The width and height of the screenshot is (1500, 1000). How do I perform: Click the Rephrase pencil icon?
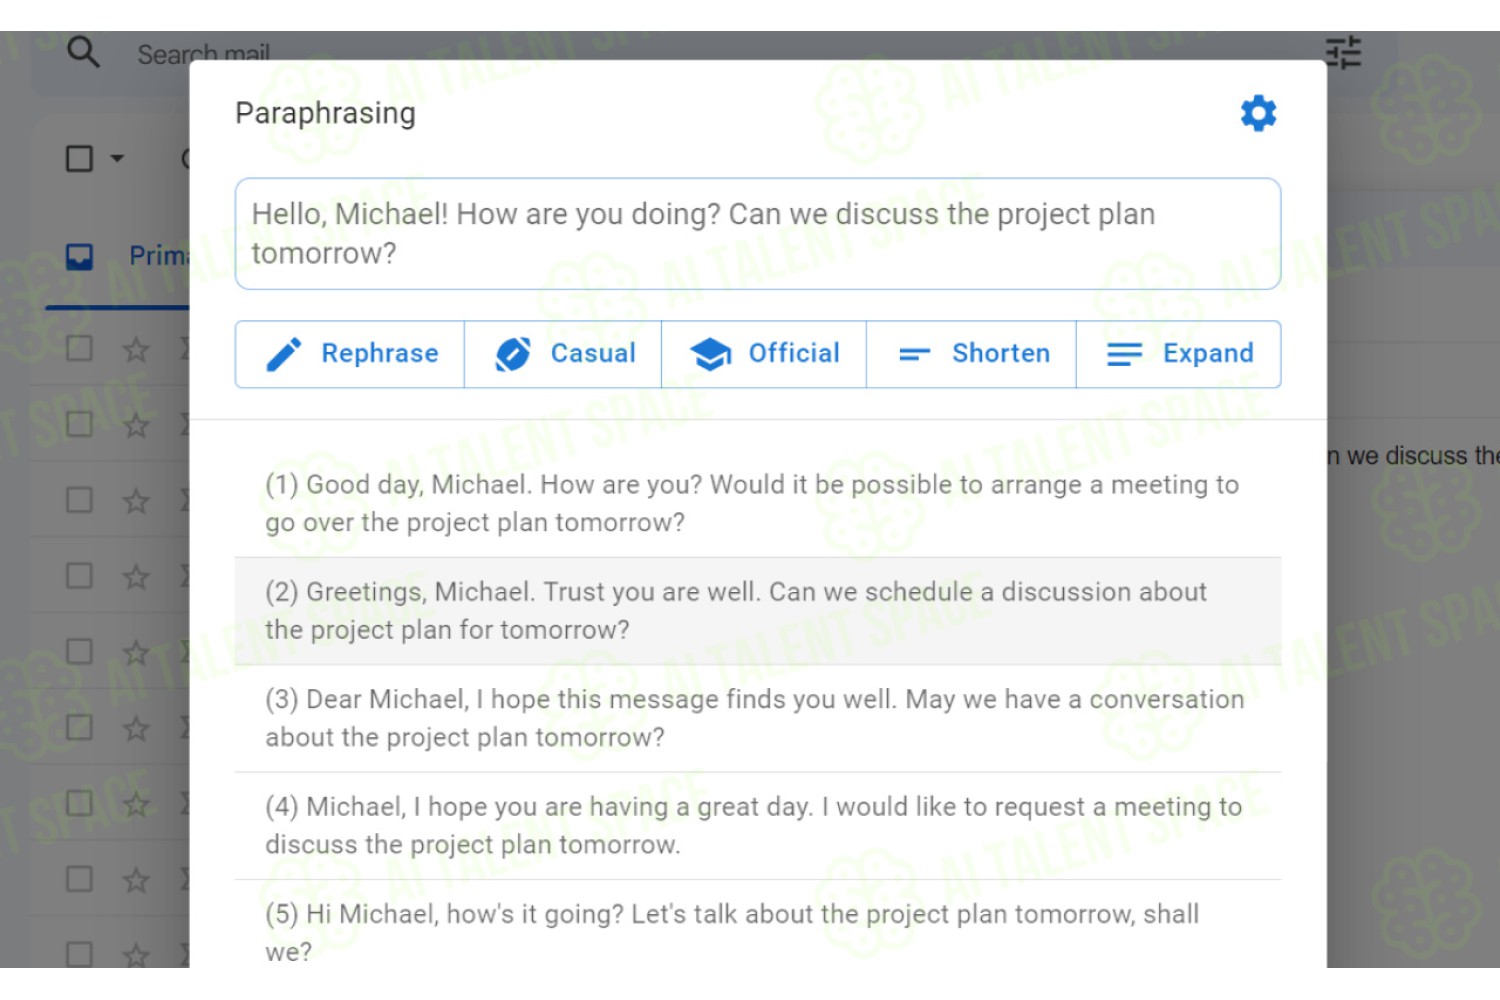[284, 354]
